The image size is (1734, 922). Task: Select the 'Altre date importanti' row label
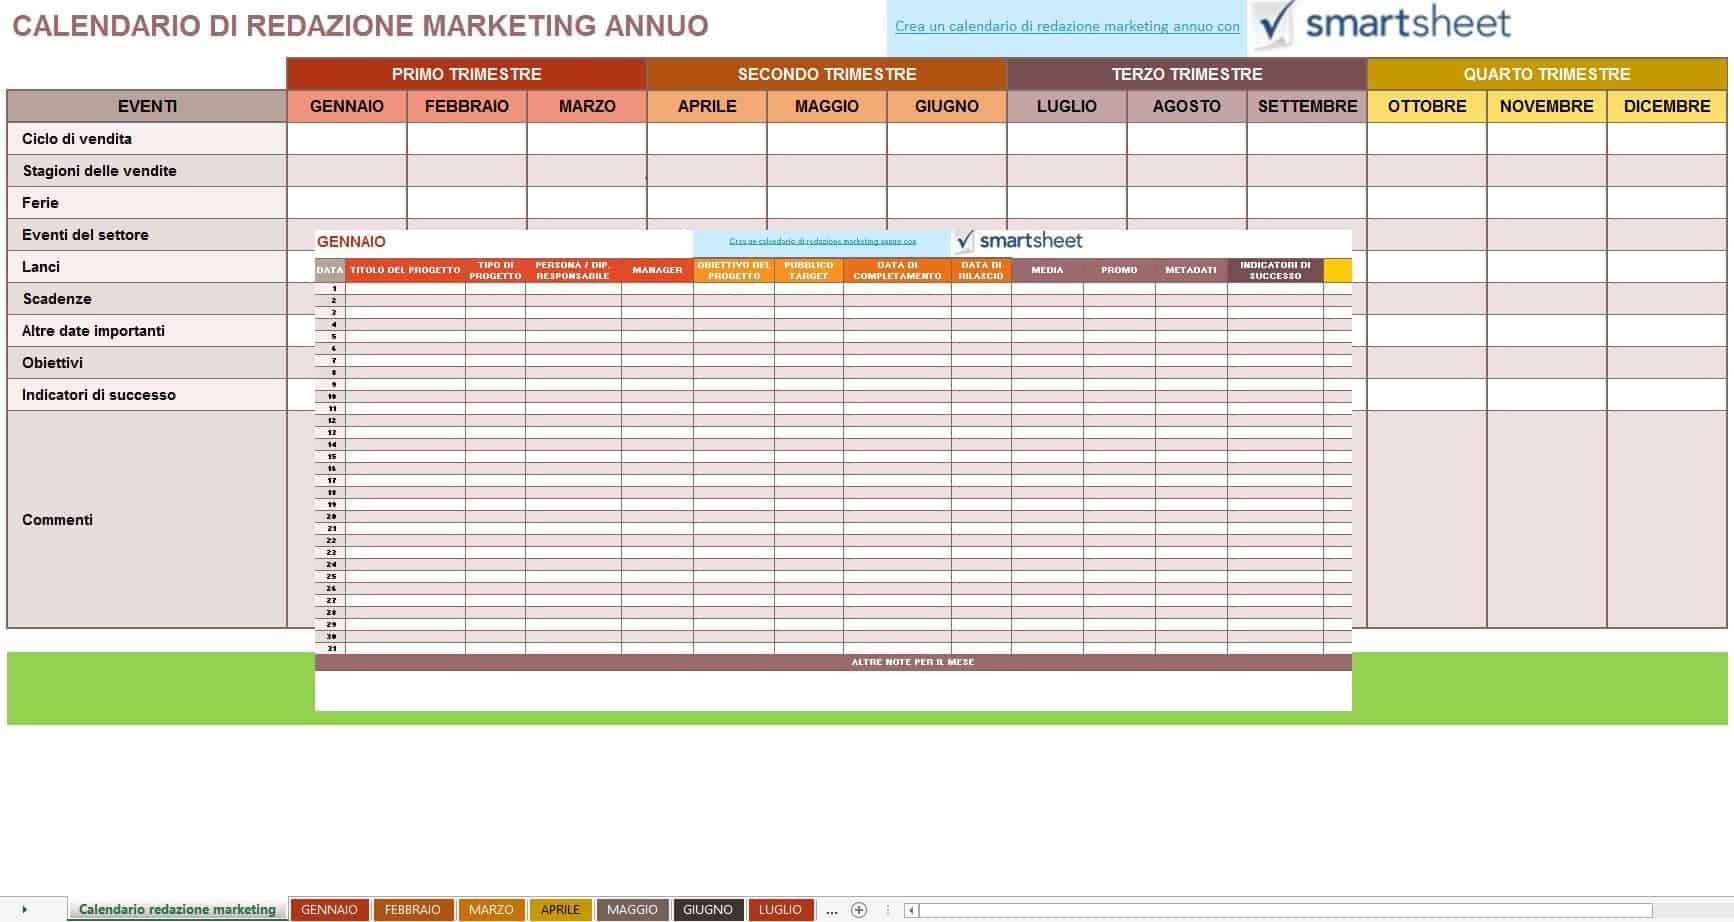pyautogui.click(x=147, y=331)
